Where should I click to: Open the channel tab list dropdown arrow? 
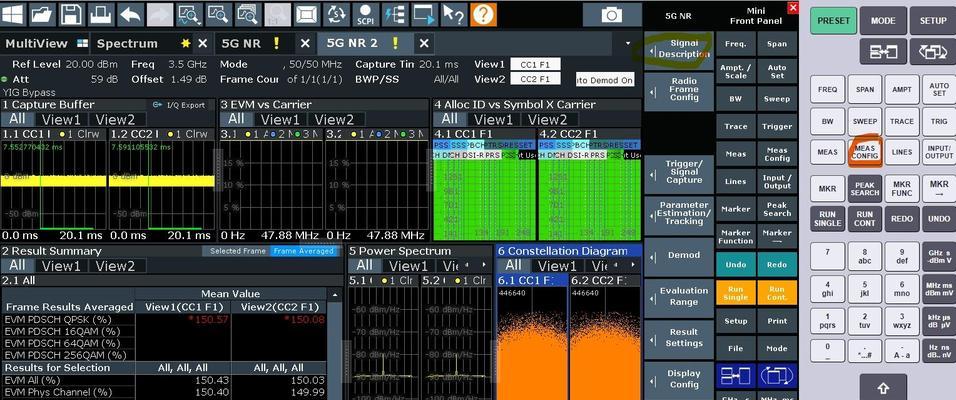(628, 43)
